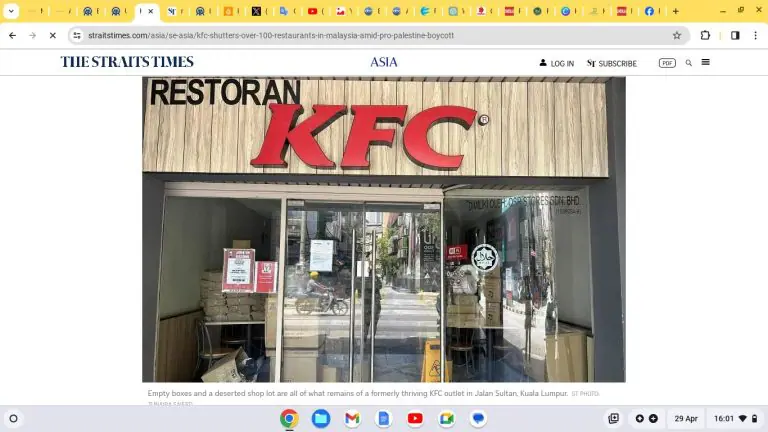Viewport: 768px width, 432px height.
Task: Open the hamburger navigation menu
Action: pyautogui.click(x=706, y=62)
